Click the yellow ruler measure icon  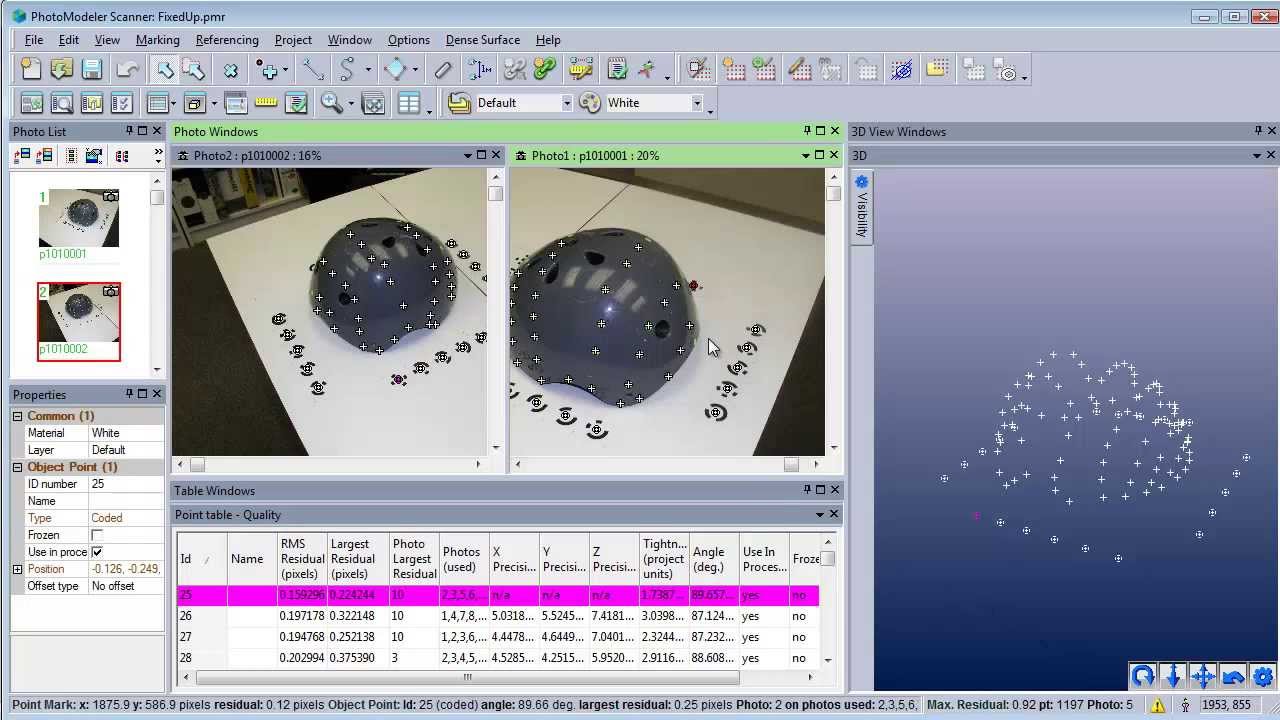tap(266, 103)
